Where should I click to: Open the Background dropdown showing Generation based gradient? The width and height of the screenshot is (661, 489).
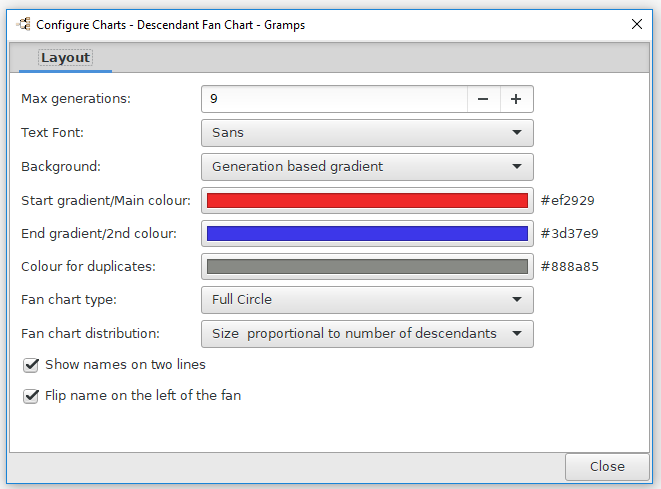tap(367, 167)
